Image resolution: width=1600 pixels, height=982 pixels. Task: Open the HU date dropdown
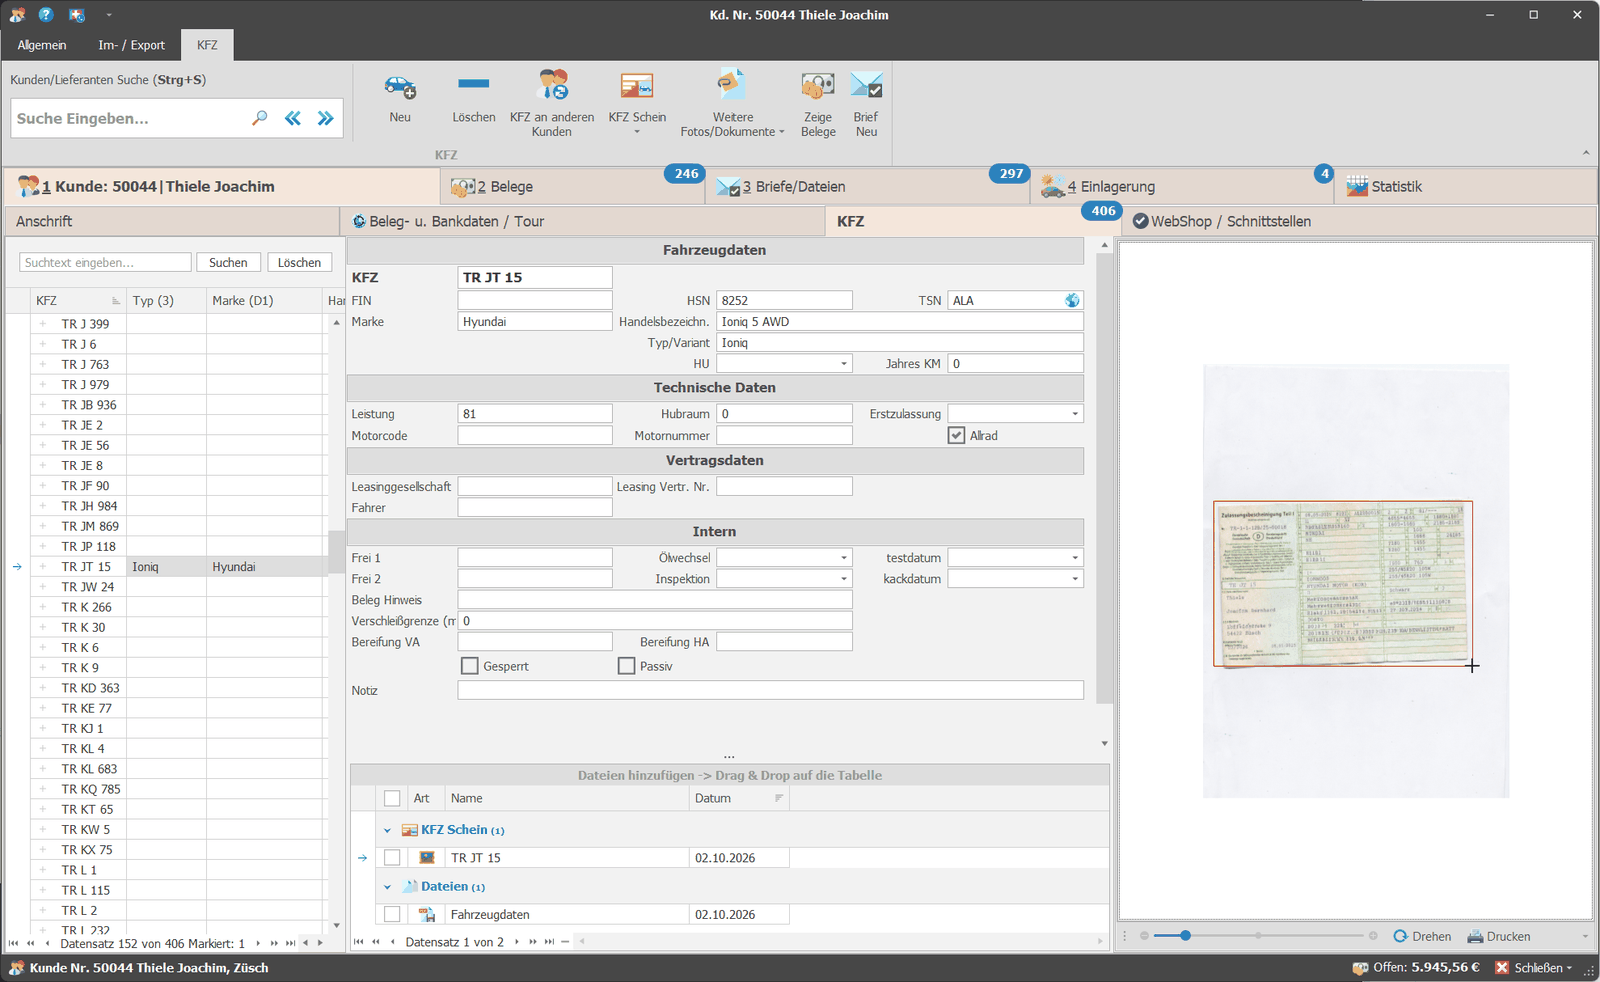click(844, 364)
